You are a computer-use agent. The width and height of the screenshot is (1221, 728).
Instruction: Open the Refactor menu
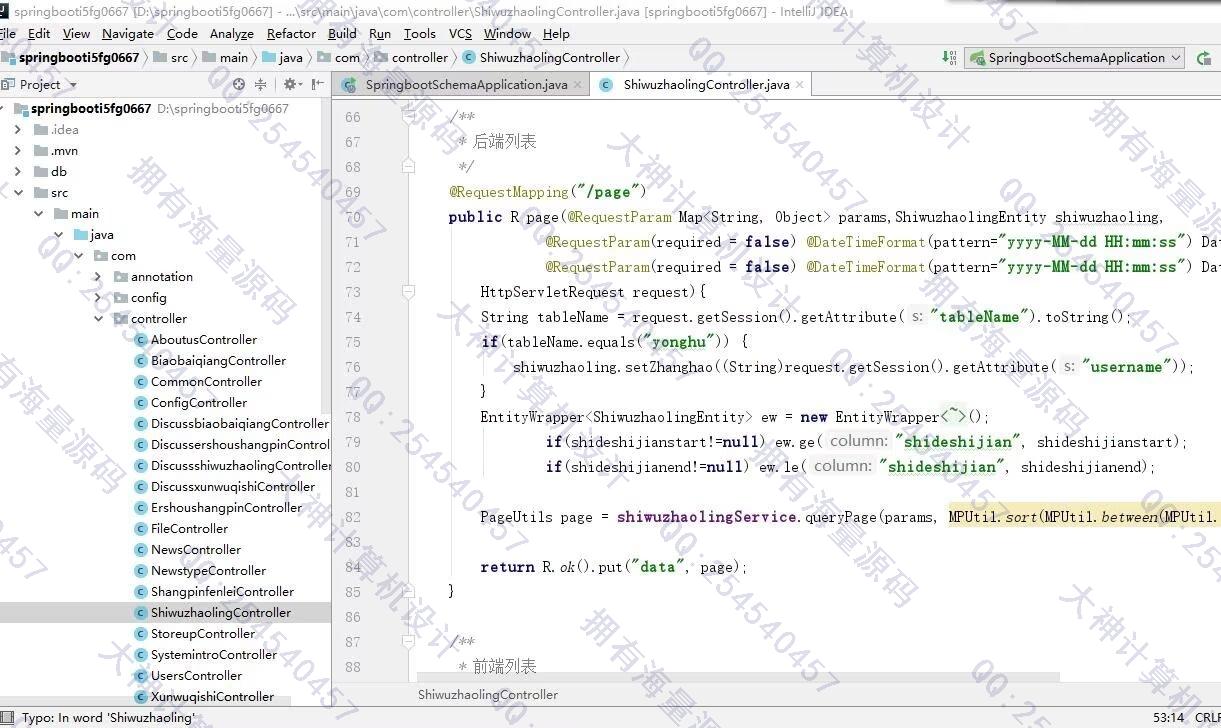291,33
